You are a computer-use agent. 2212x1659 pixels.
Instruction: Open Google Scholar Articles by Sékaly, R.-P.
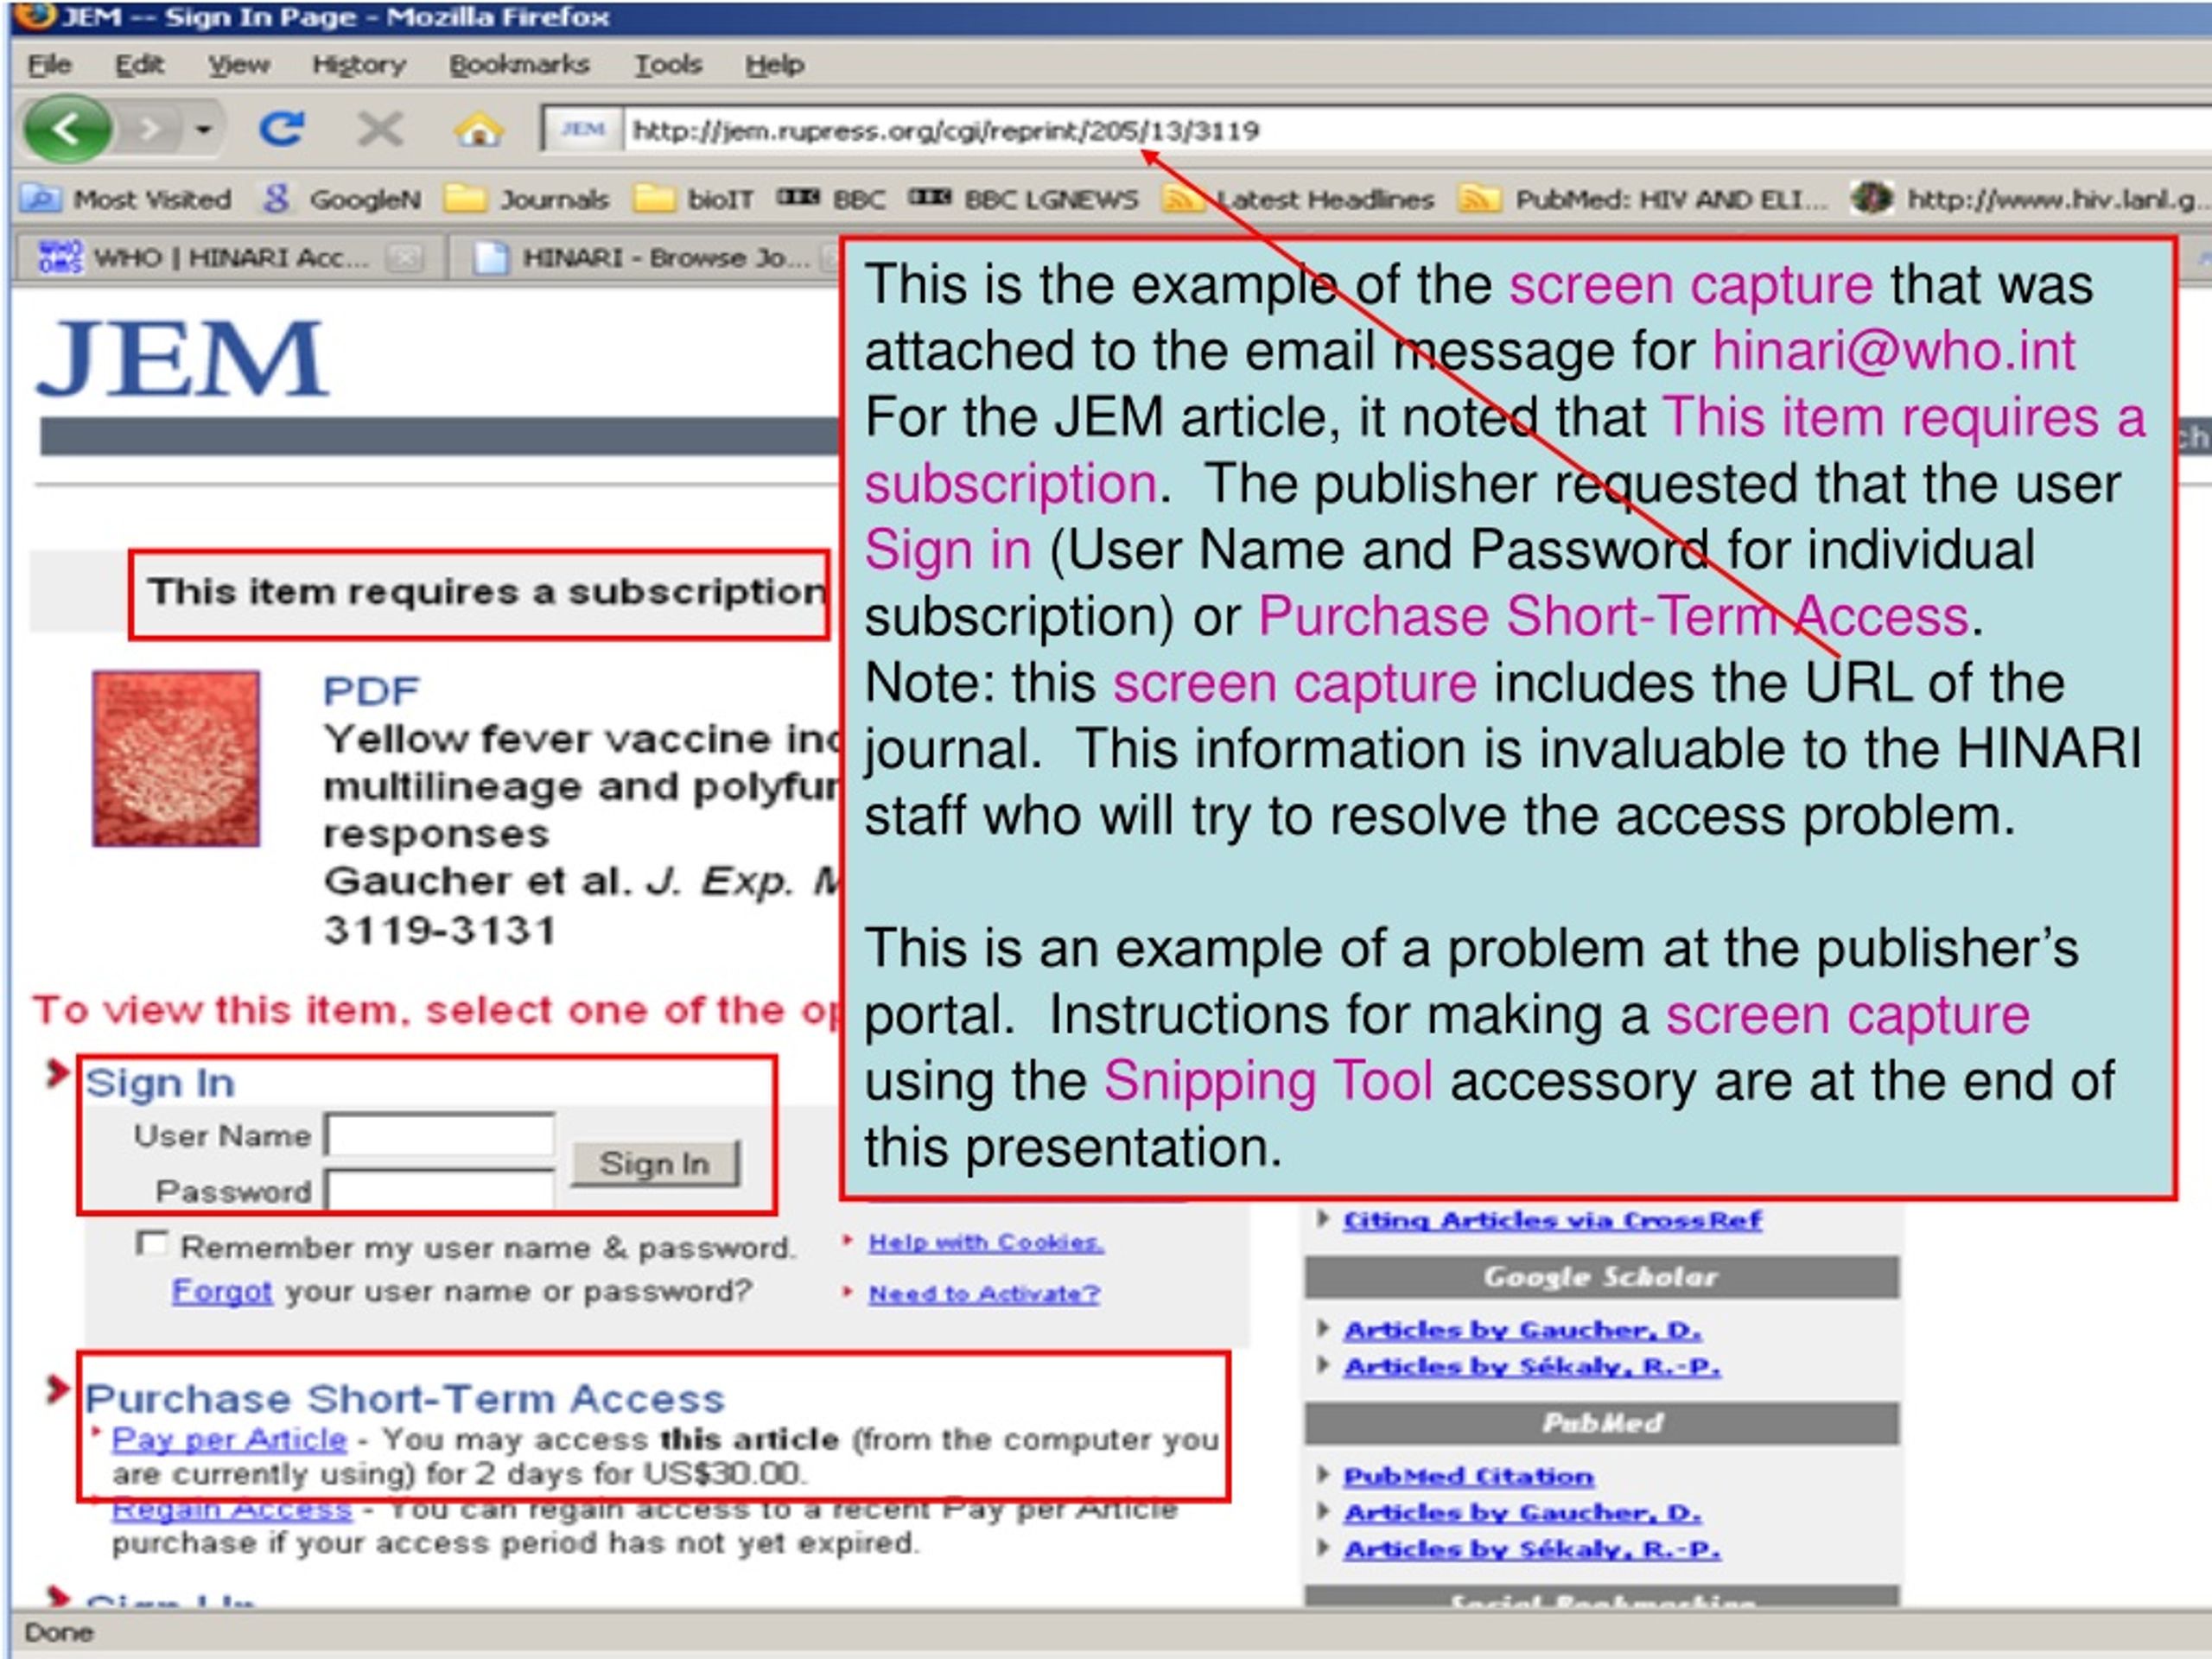point(1532,1366)
